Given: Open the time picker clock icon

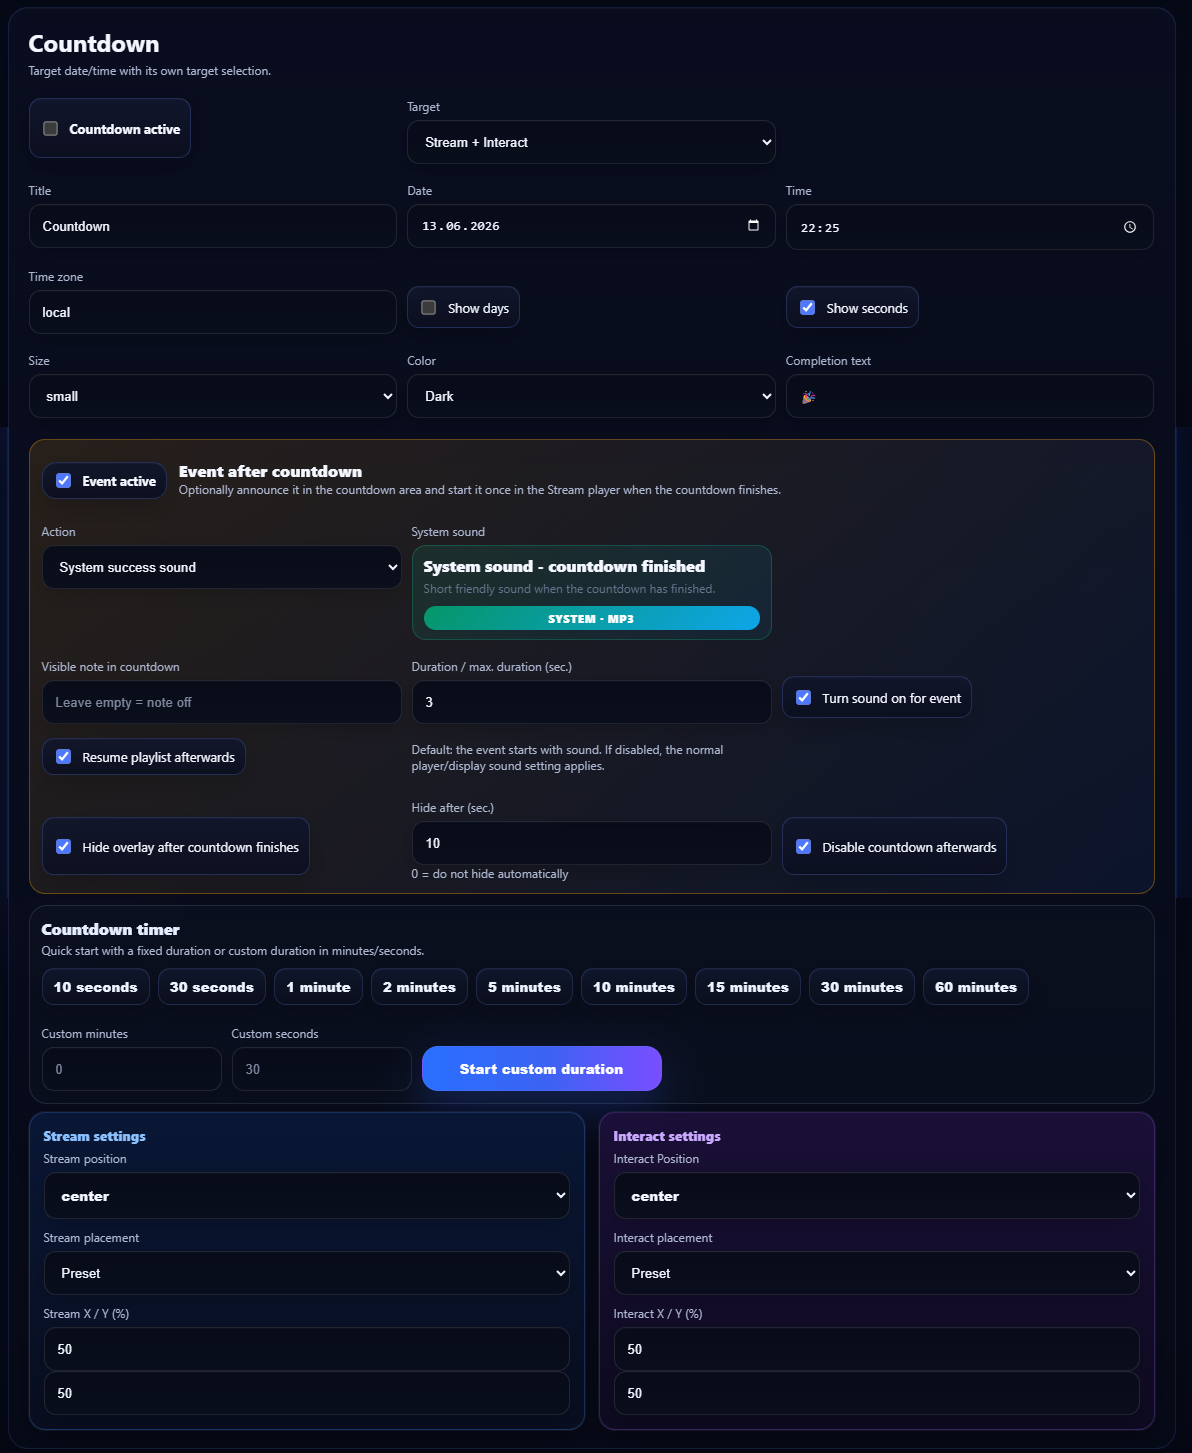Looking at the screenshot, I should click(1130, 227).
